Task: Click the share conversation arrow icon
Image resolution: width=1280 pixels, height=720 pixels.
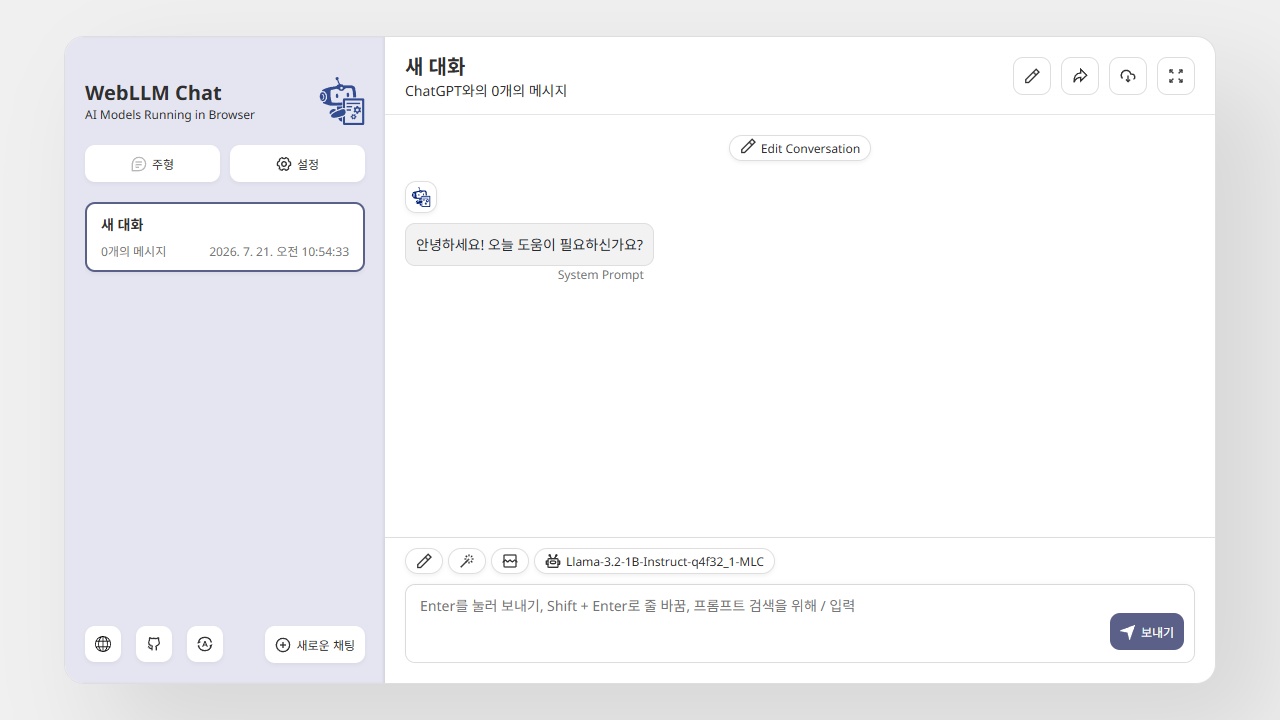Action: pos(1080,76)
